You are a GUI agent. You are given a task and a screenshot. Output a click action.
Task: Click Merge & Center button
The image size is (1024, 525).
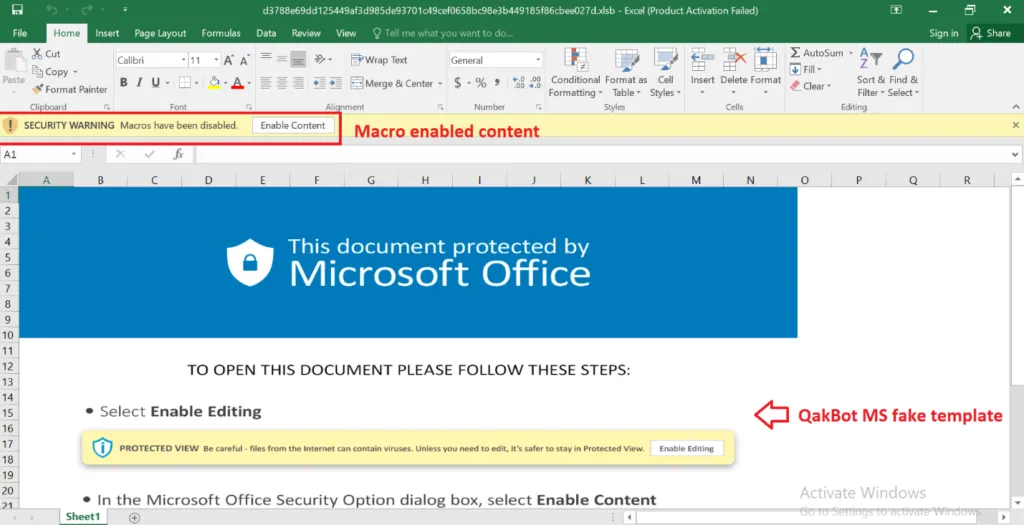click(392, 83)
